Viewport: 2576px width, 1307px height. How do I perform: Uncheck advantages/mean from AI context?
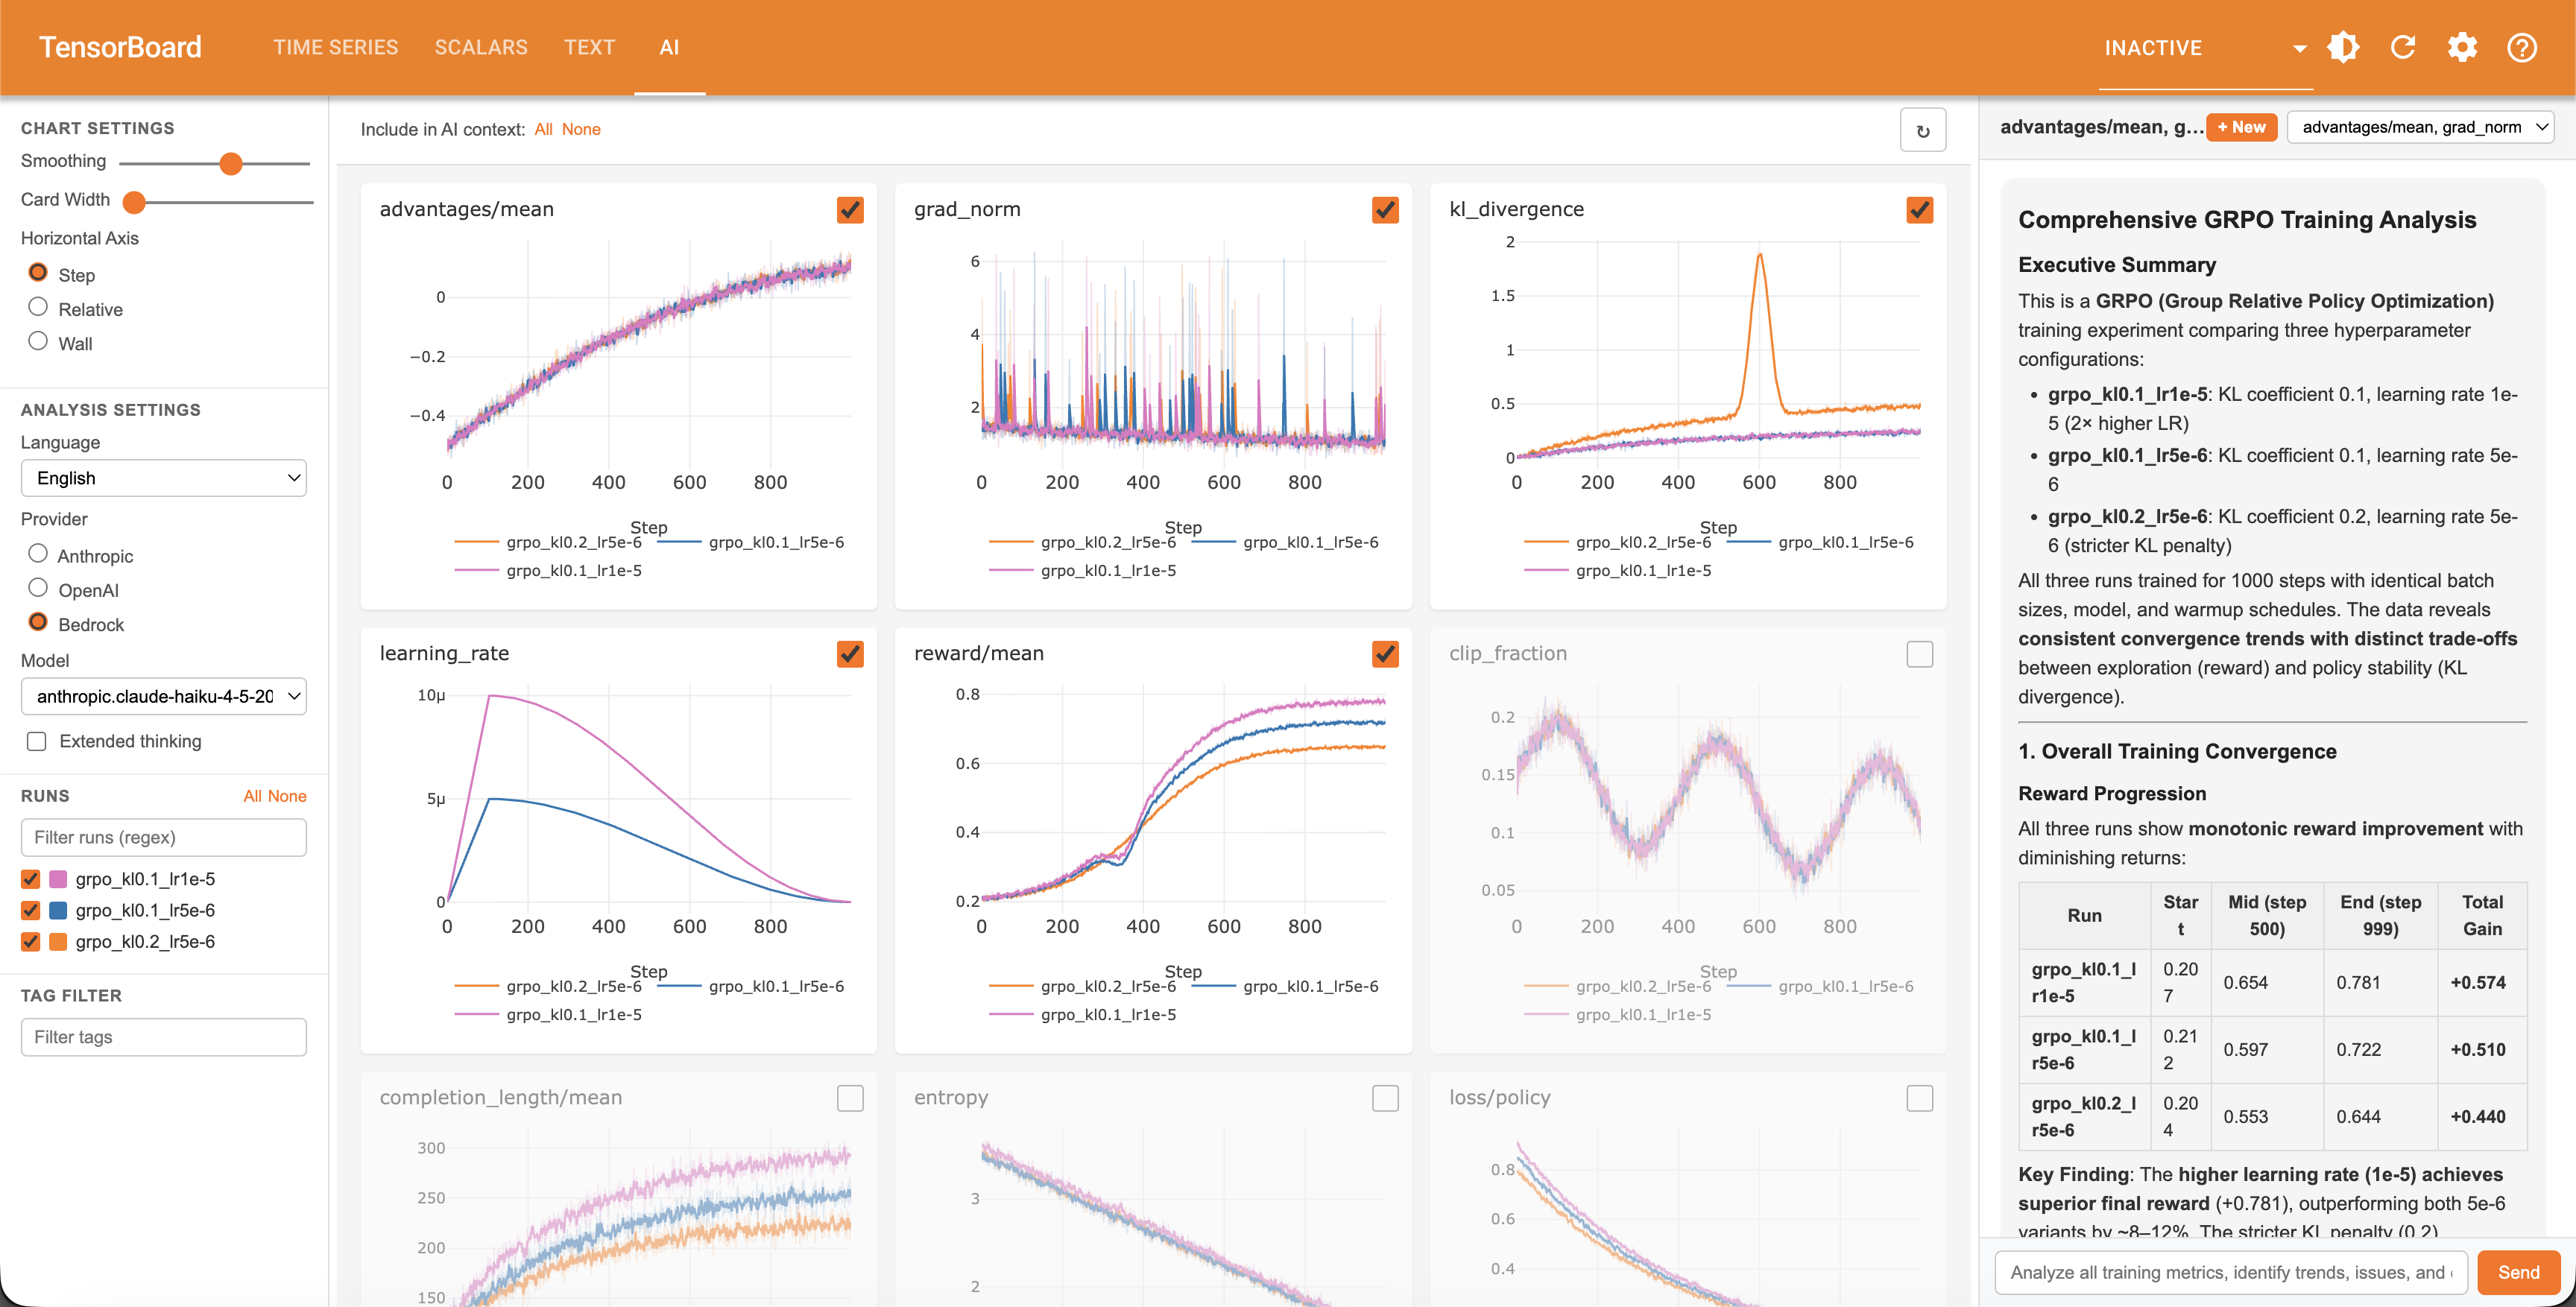850,210
